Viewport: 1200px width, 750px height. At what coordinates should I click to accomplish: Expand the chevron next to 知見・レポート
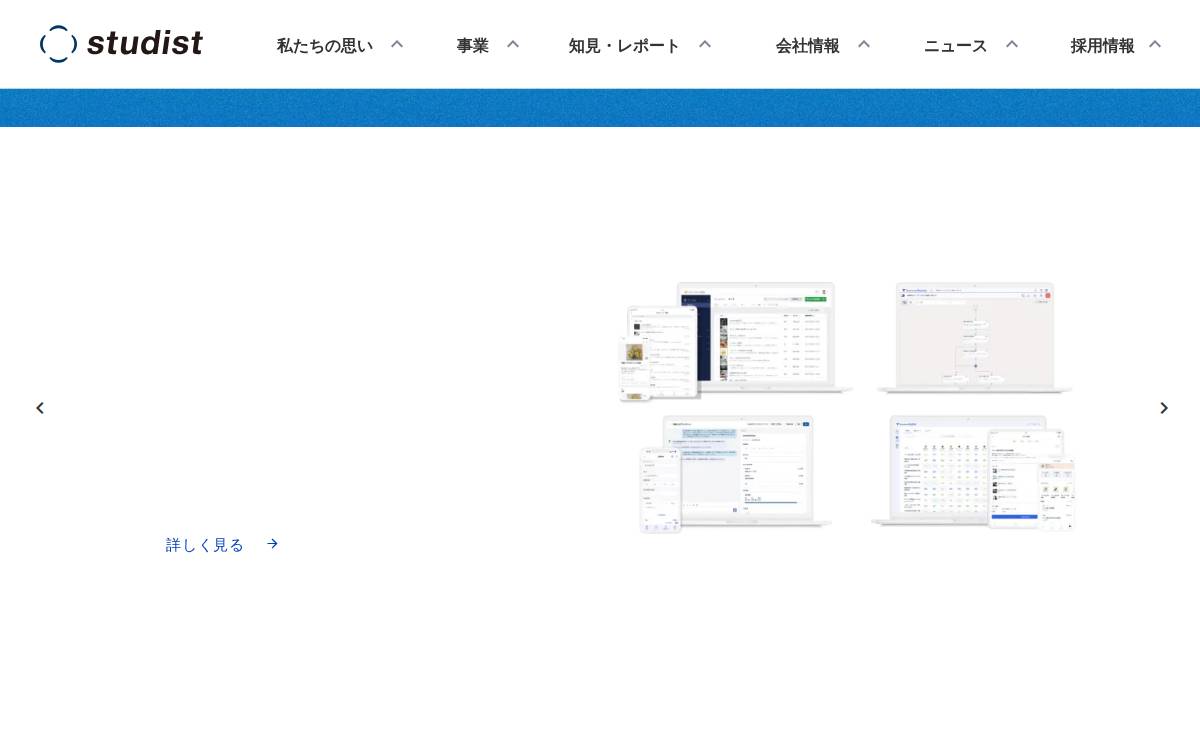pyautogui.click(x=705, y=44)
